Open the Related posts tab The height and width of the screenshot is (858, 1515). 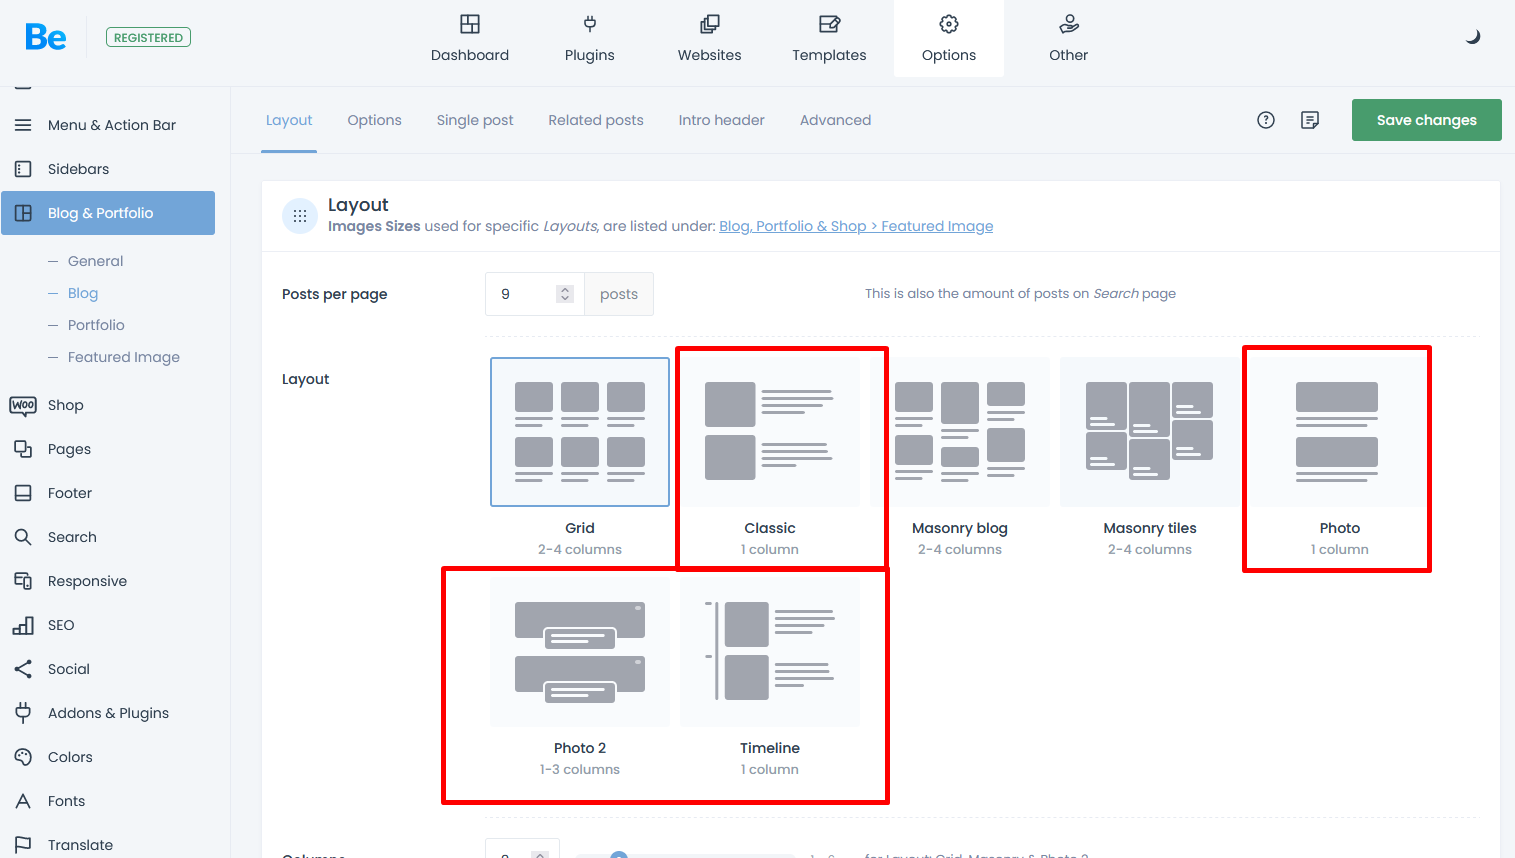tap(596, 120)
